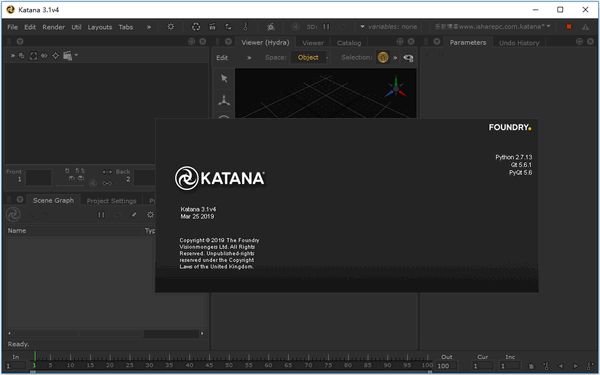This screenshot has width=600, height=375.
Task: Expand the chevron next to Viewer Edit
Action: pos(249,58)
